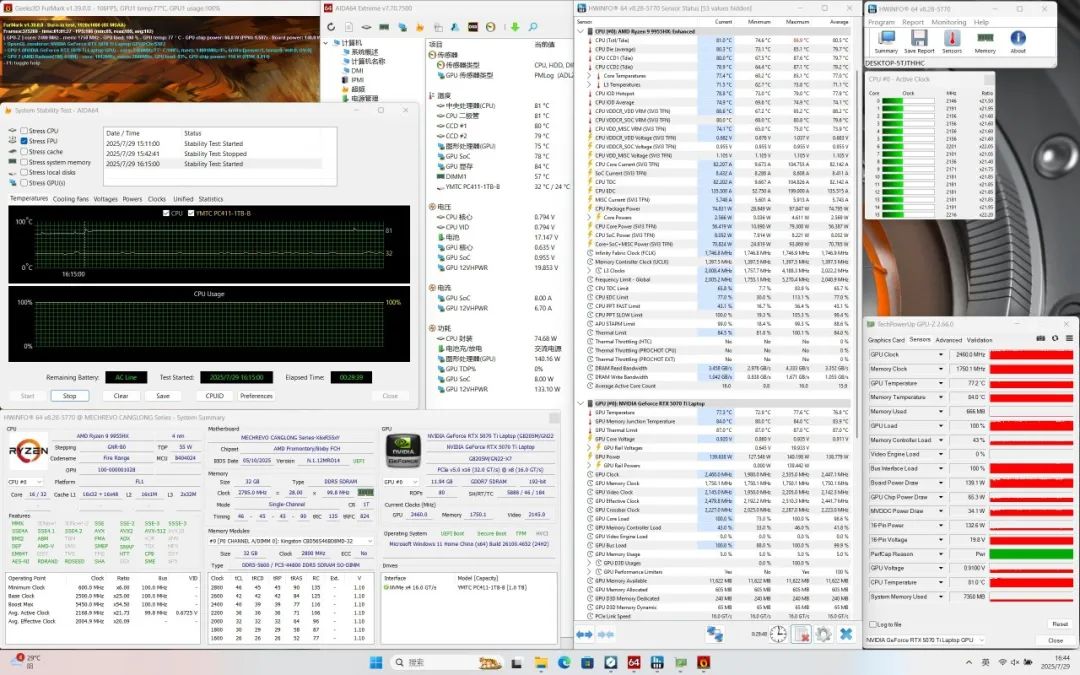Uncheck Stress FPU checkbox
Viewport: 1080px width, 675px height.
pyautogui.click(x=24, y=141)
